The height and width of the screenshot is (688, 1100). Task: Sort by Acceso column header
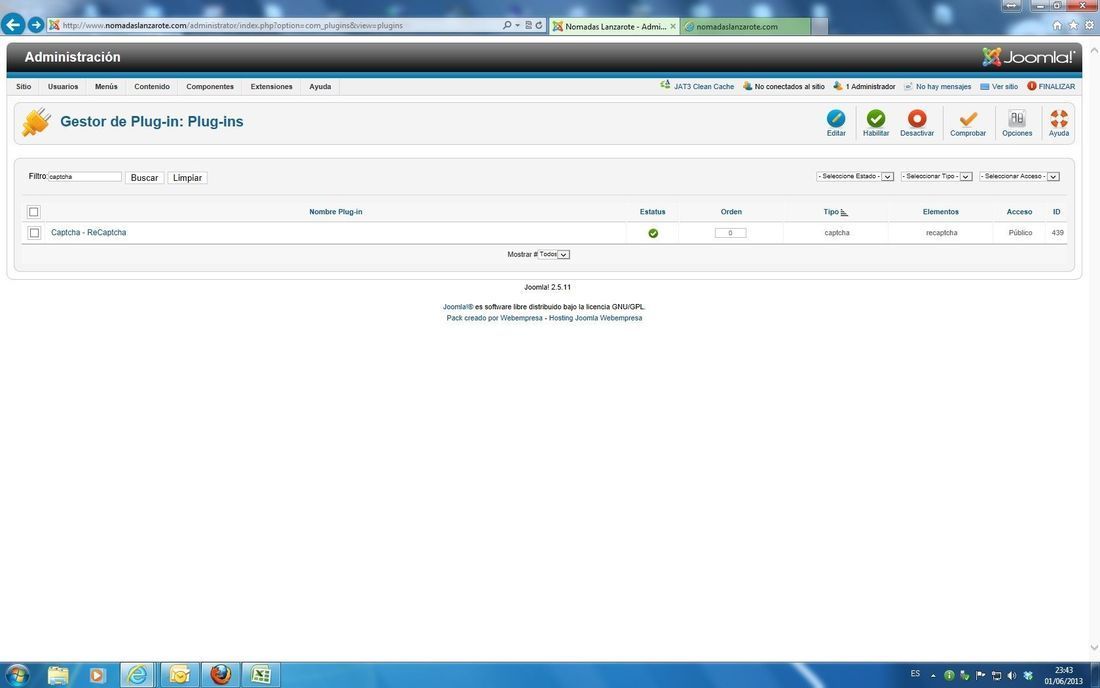click(1019, 212)
